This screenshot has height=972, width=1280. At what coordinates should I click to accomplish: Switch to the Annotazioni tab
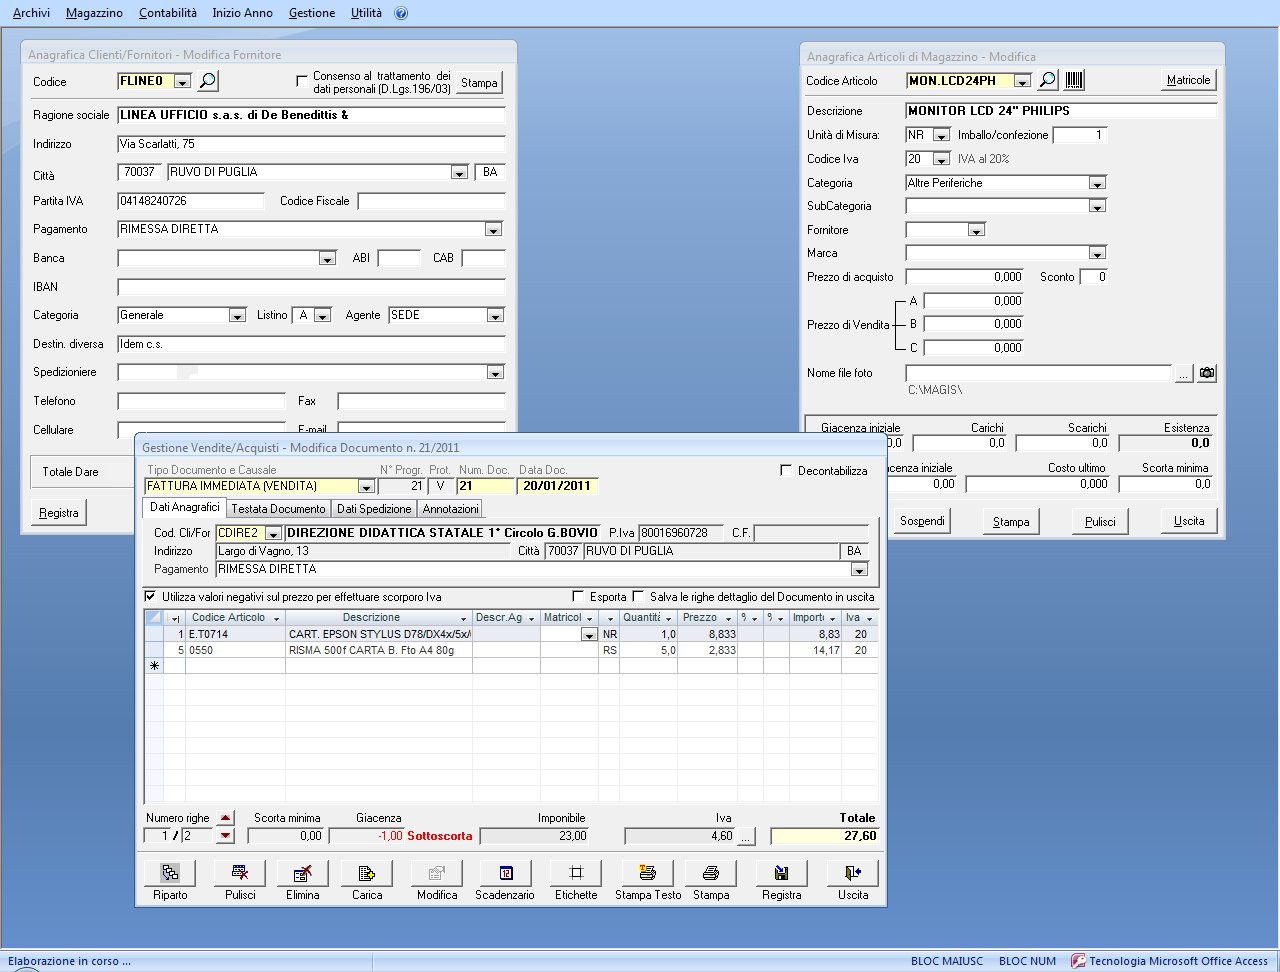coord(450,509)
